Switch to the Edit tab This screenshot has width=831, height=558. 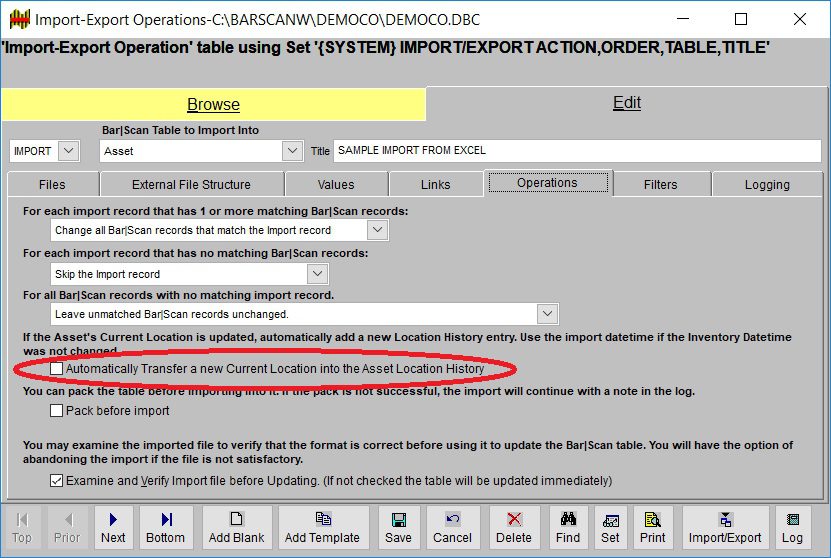(x=627, y=103)
